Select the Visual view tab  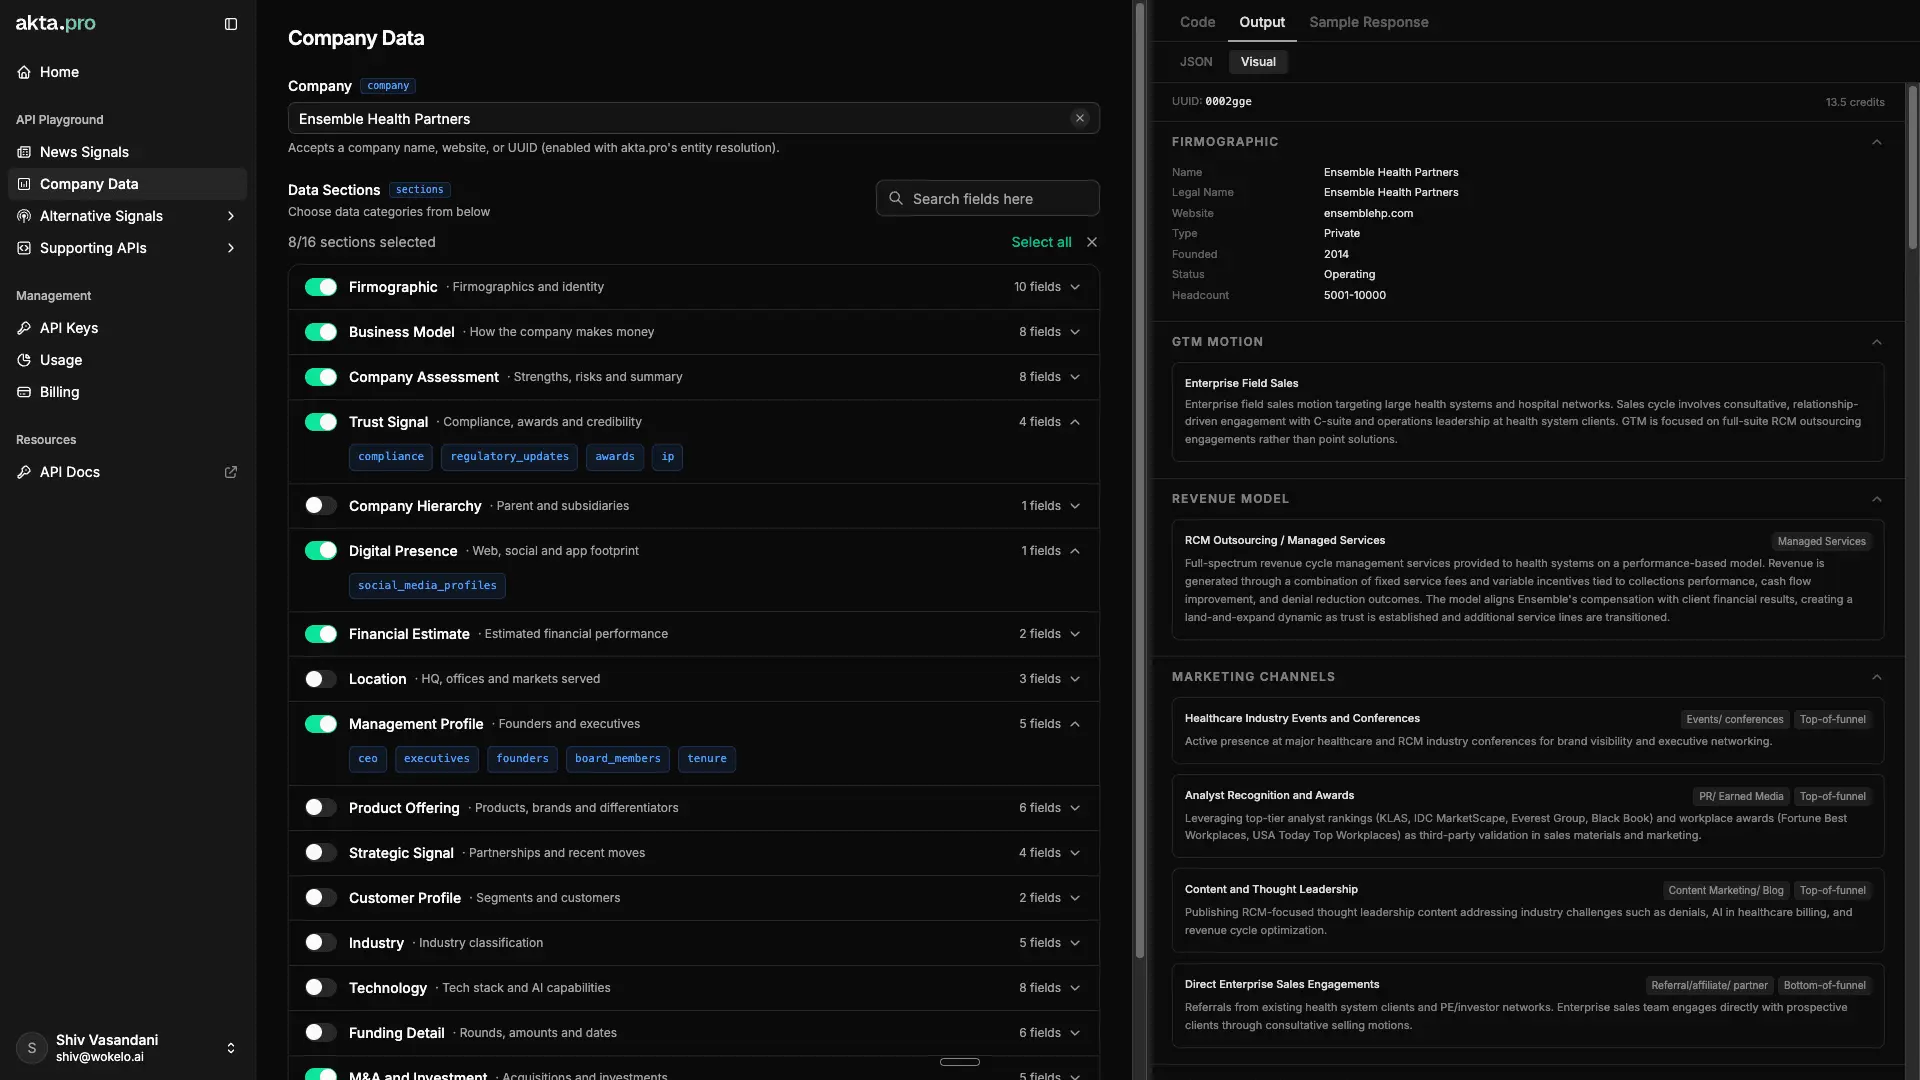[1258, 62]
